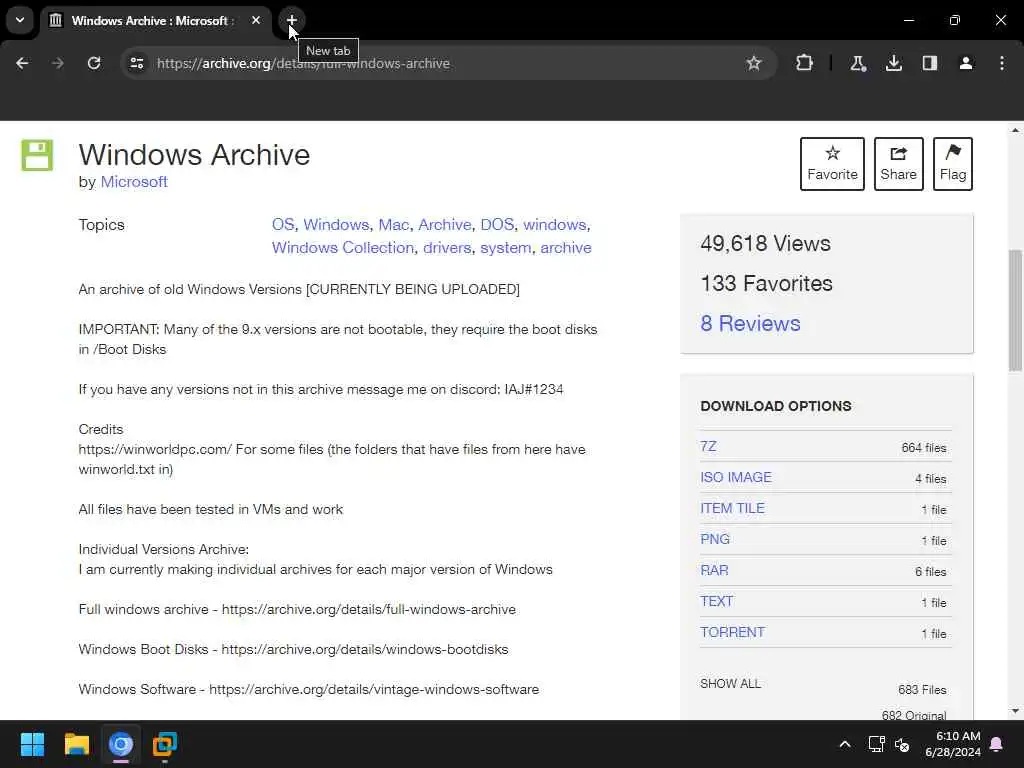The width and height of the screenshot is (1024, 768).
Task: Open the OS topic link
Action: tap(283, 225)
